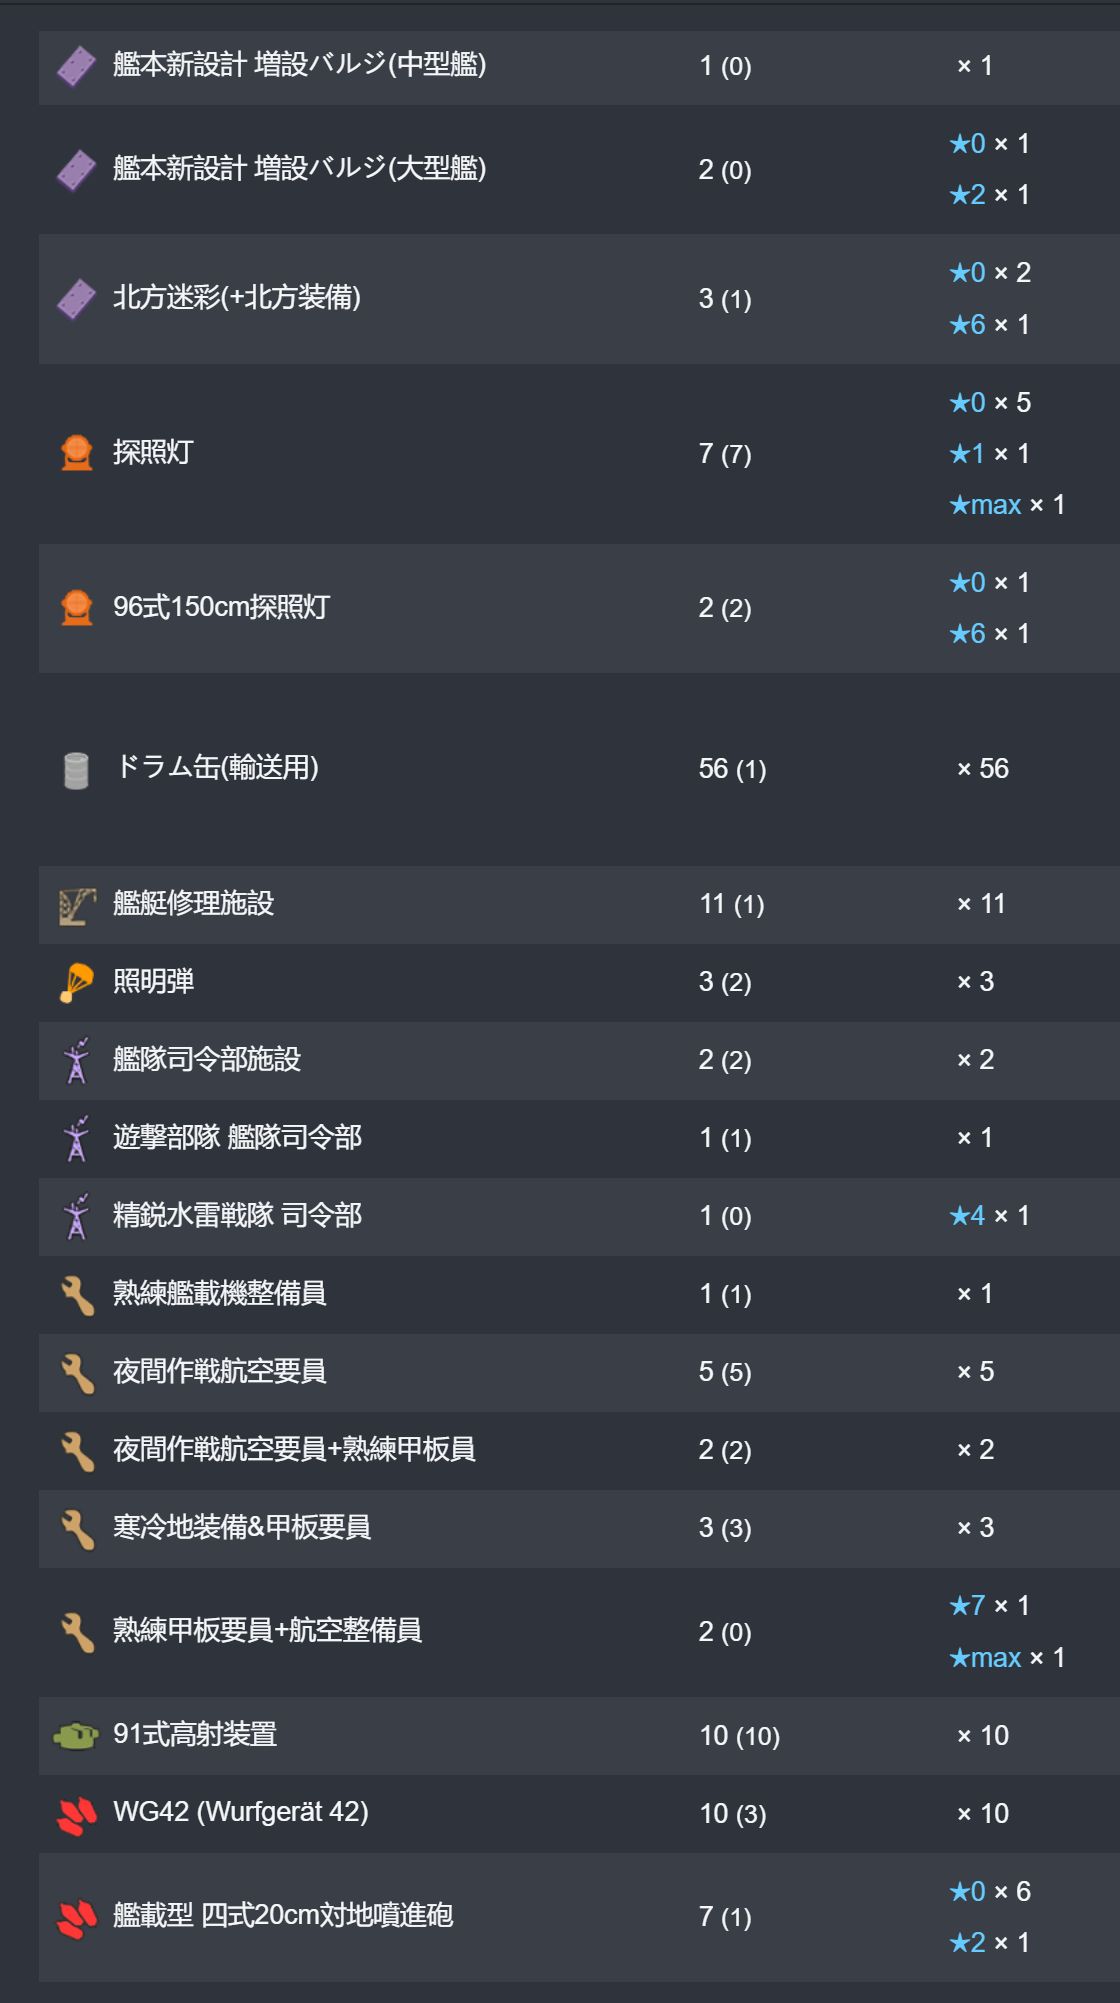Select the 夜間作戦航空要員 row label
The image size is (1120, 2003).
[219, 1372]
